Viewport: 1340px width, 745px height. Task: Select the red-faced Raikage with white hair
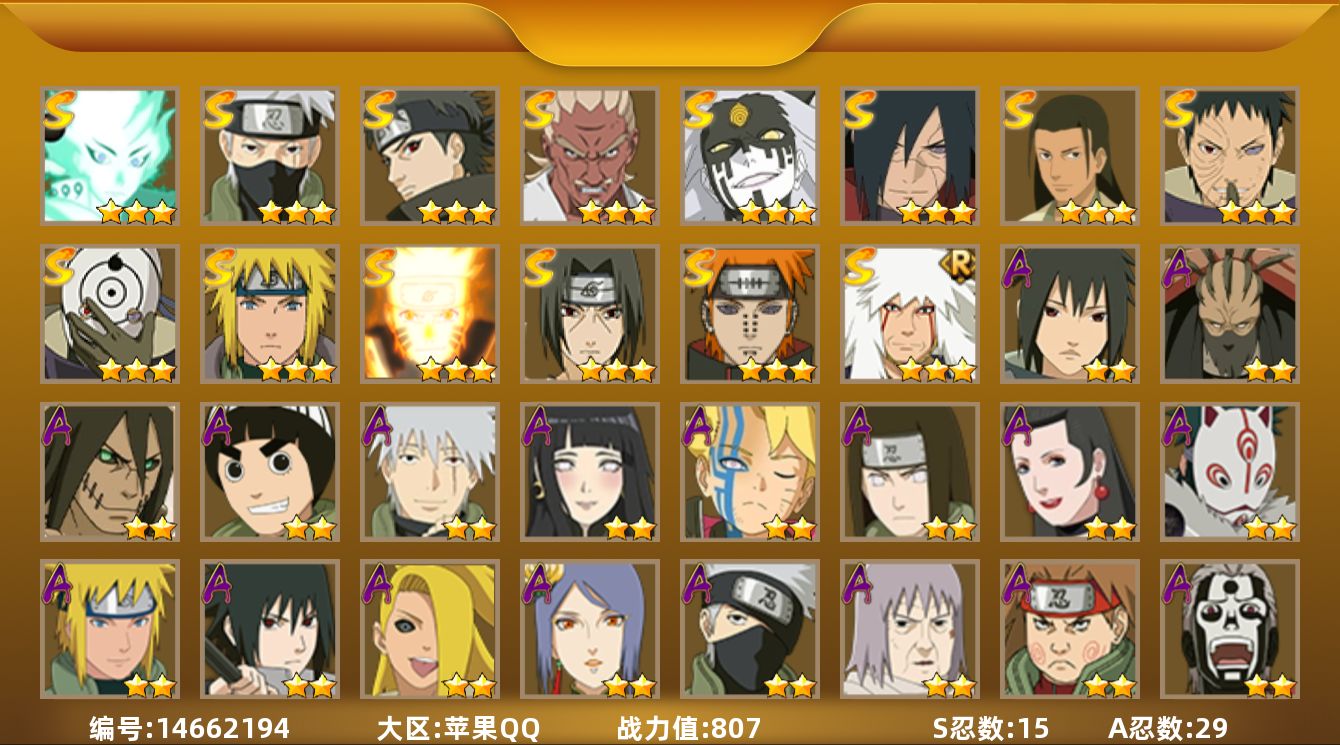[589, 156]
